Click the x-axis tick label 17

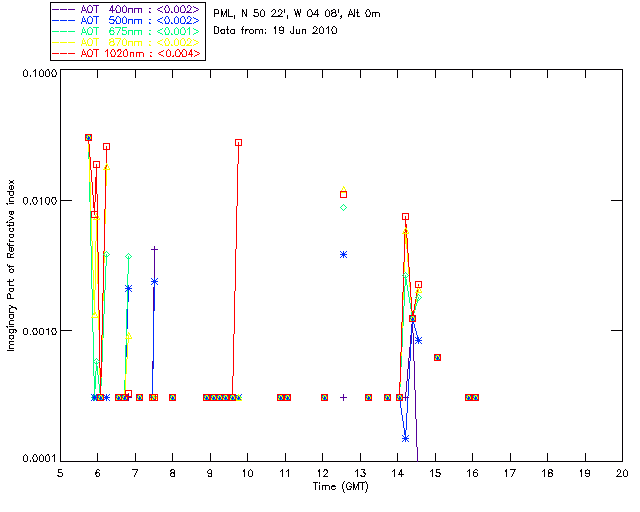coord(510,473)
